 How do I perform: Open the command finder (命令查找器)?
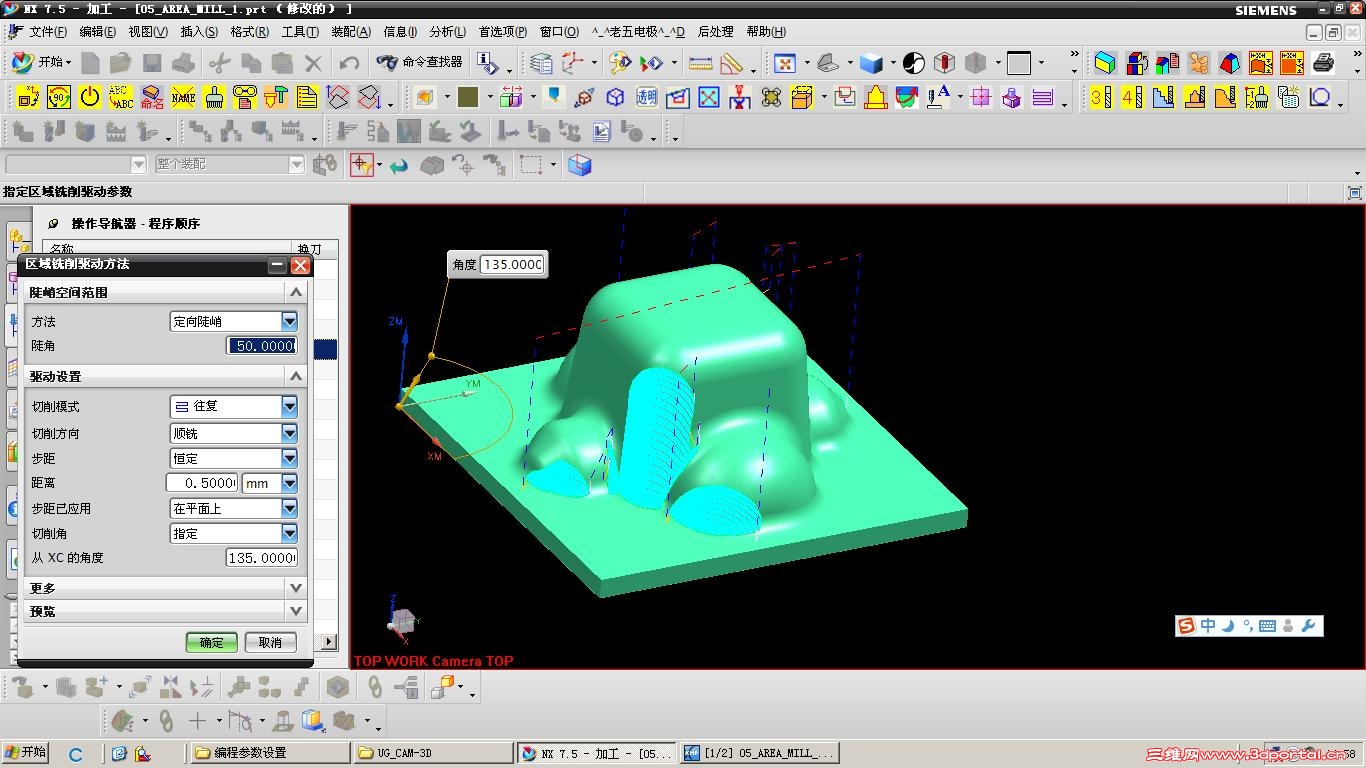click(x=420, y=62)
